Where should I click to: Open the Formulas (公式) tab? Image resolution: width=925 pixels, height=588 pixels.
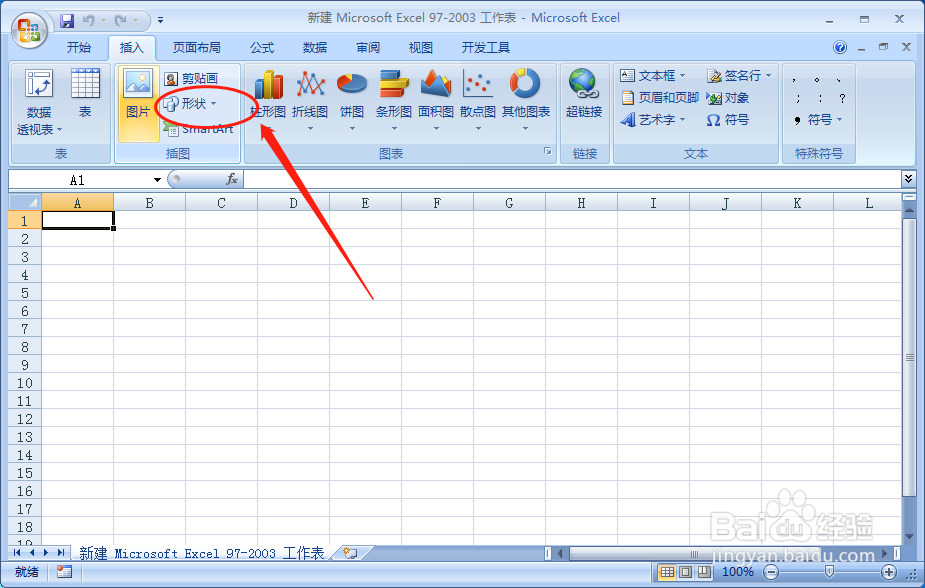tap(261, 47)
